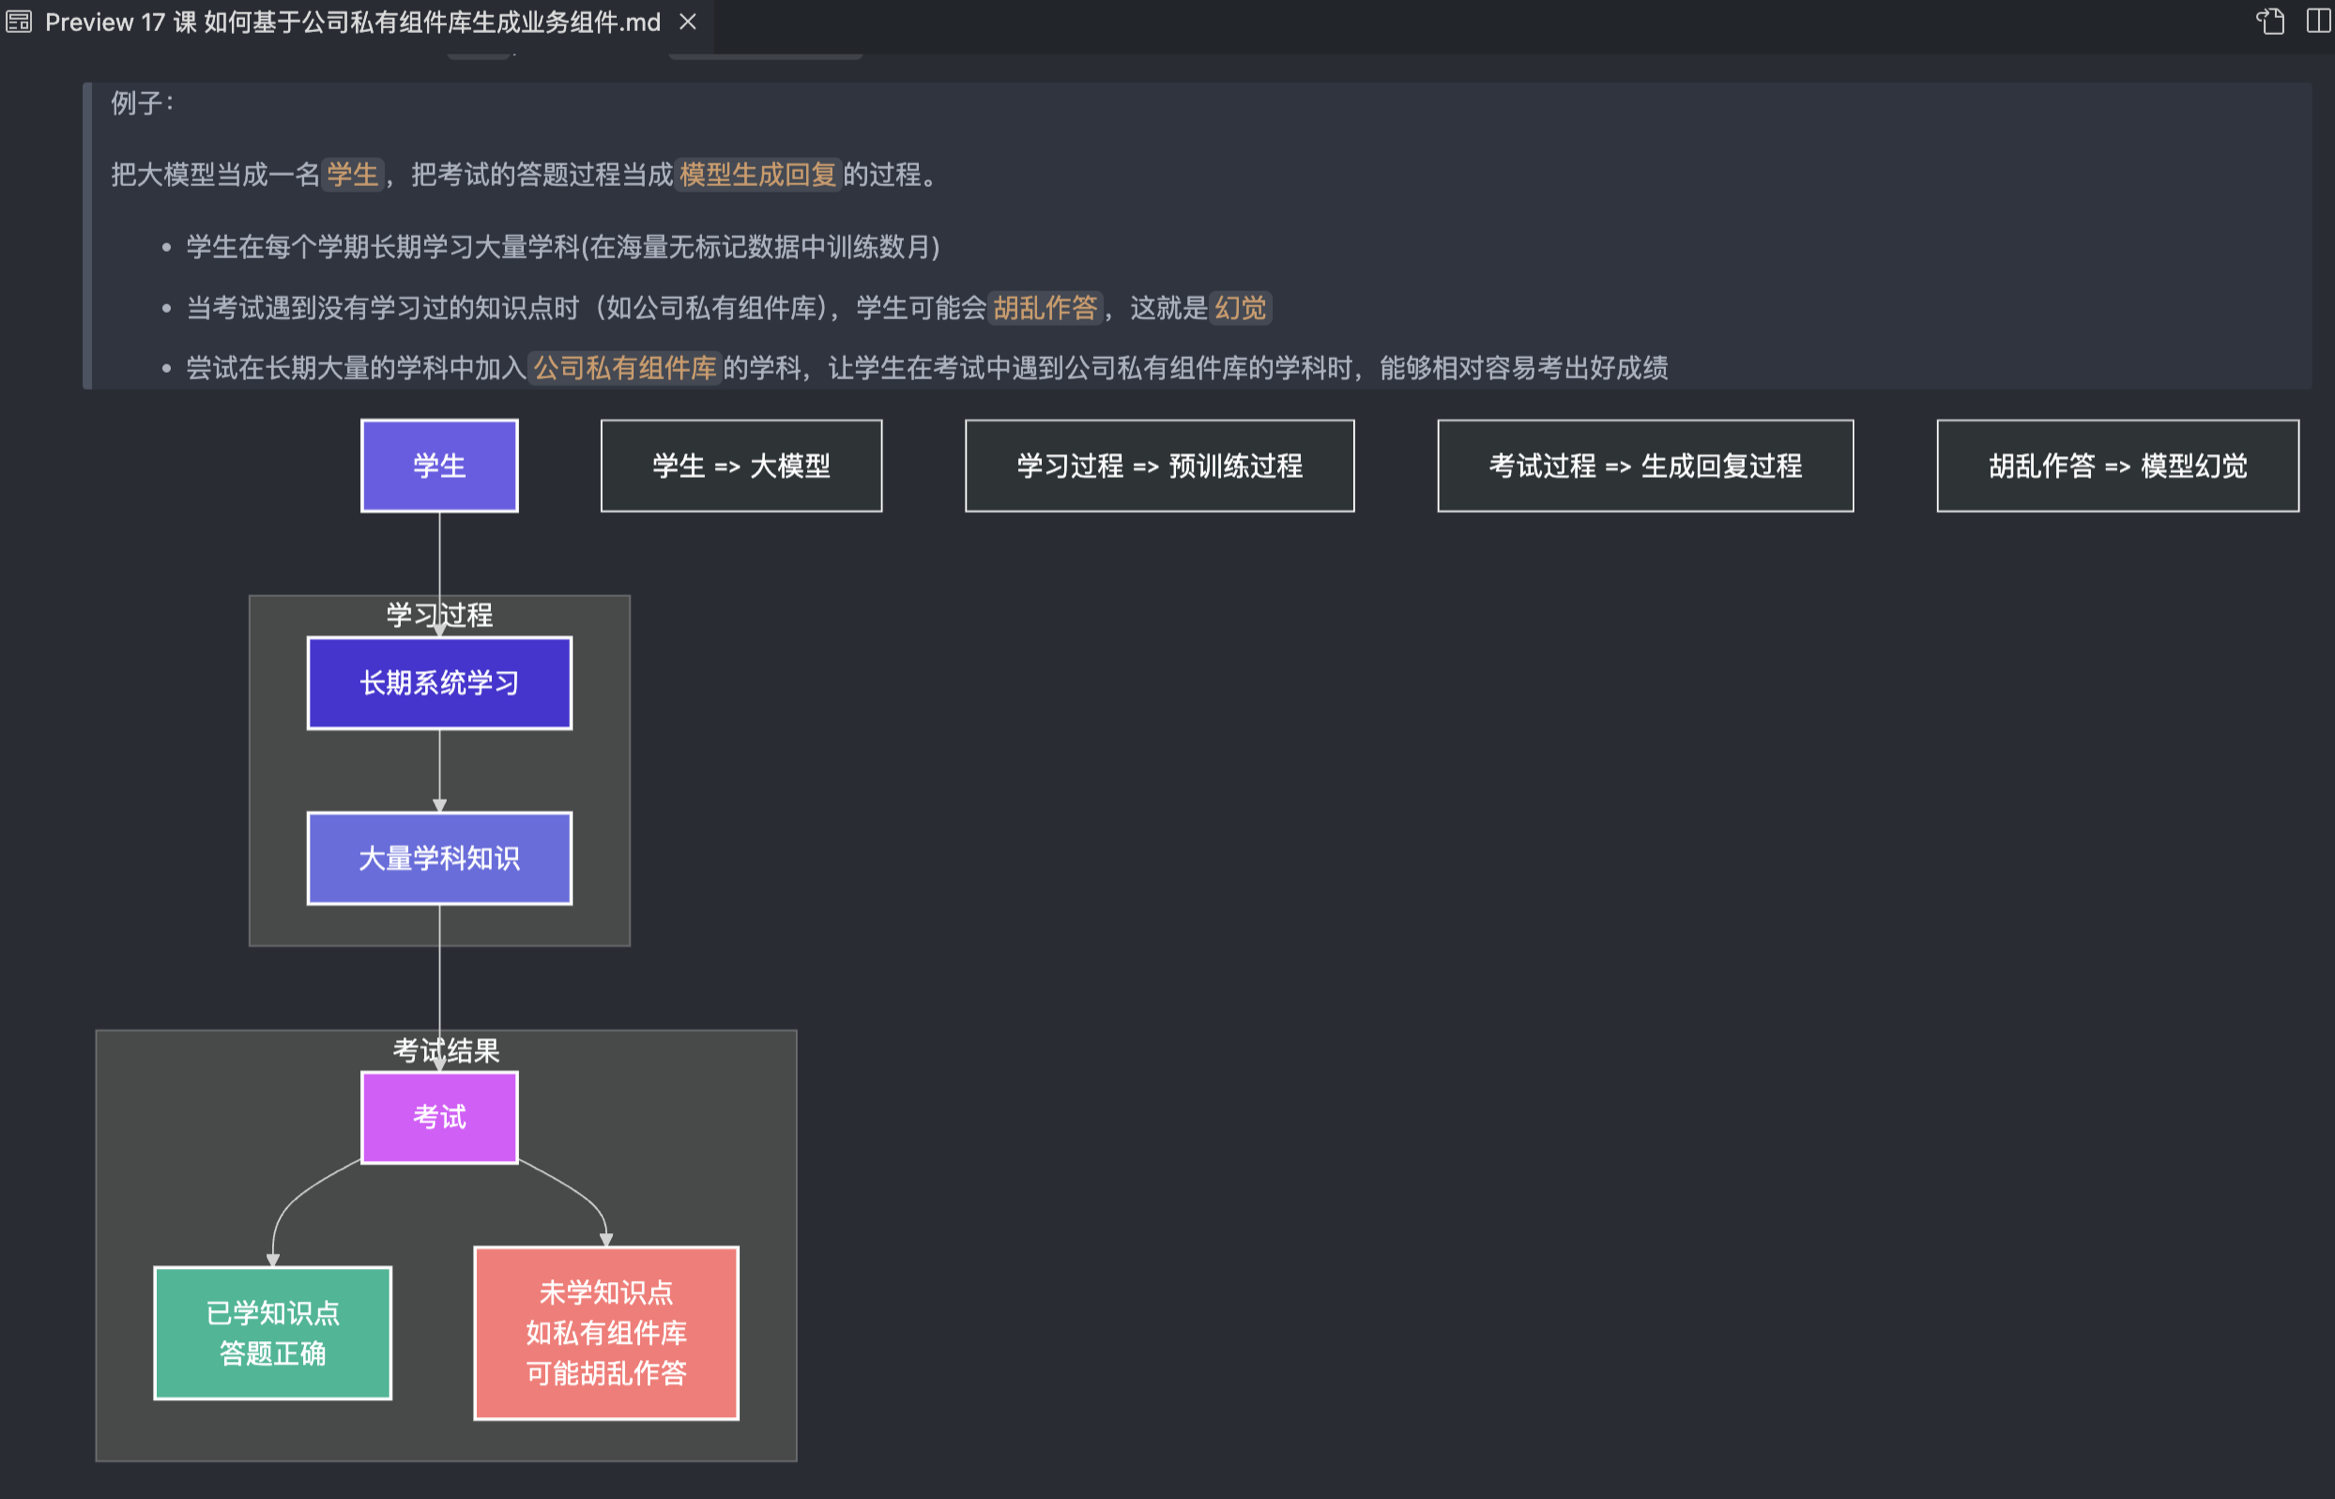Click the 学习过程 => 预训练过程 box
The height and width of the screenshot is (1499, 2335).
point(1159,466)
